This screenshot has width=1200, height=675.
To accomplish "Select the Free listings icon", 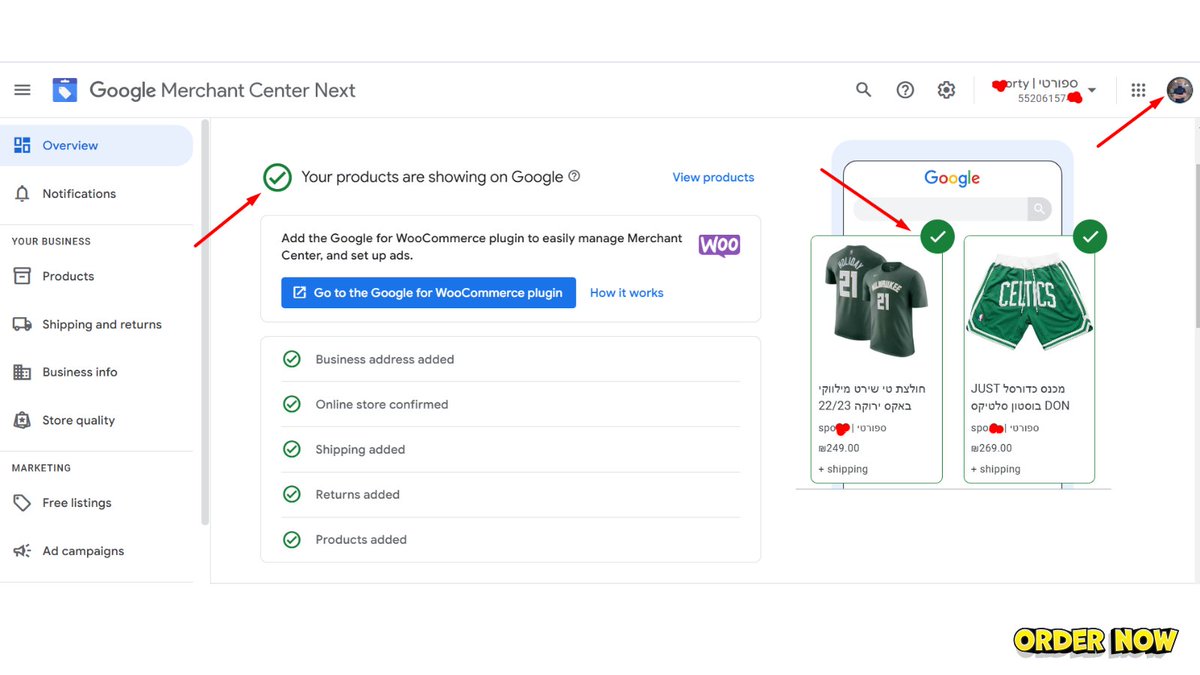I will click(x=22, y=502).
